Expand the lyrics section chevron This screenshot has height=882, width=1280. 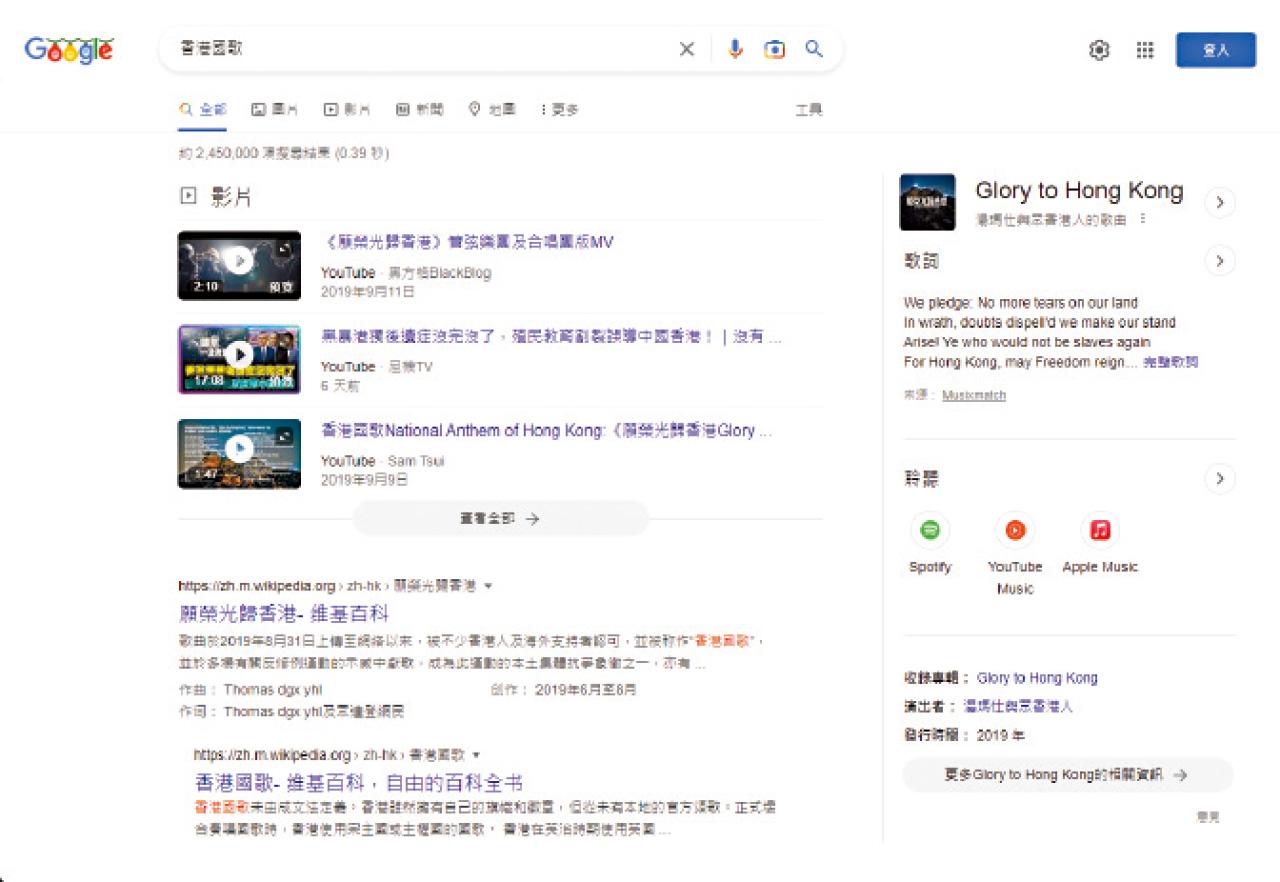point(1219,262)
